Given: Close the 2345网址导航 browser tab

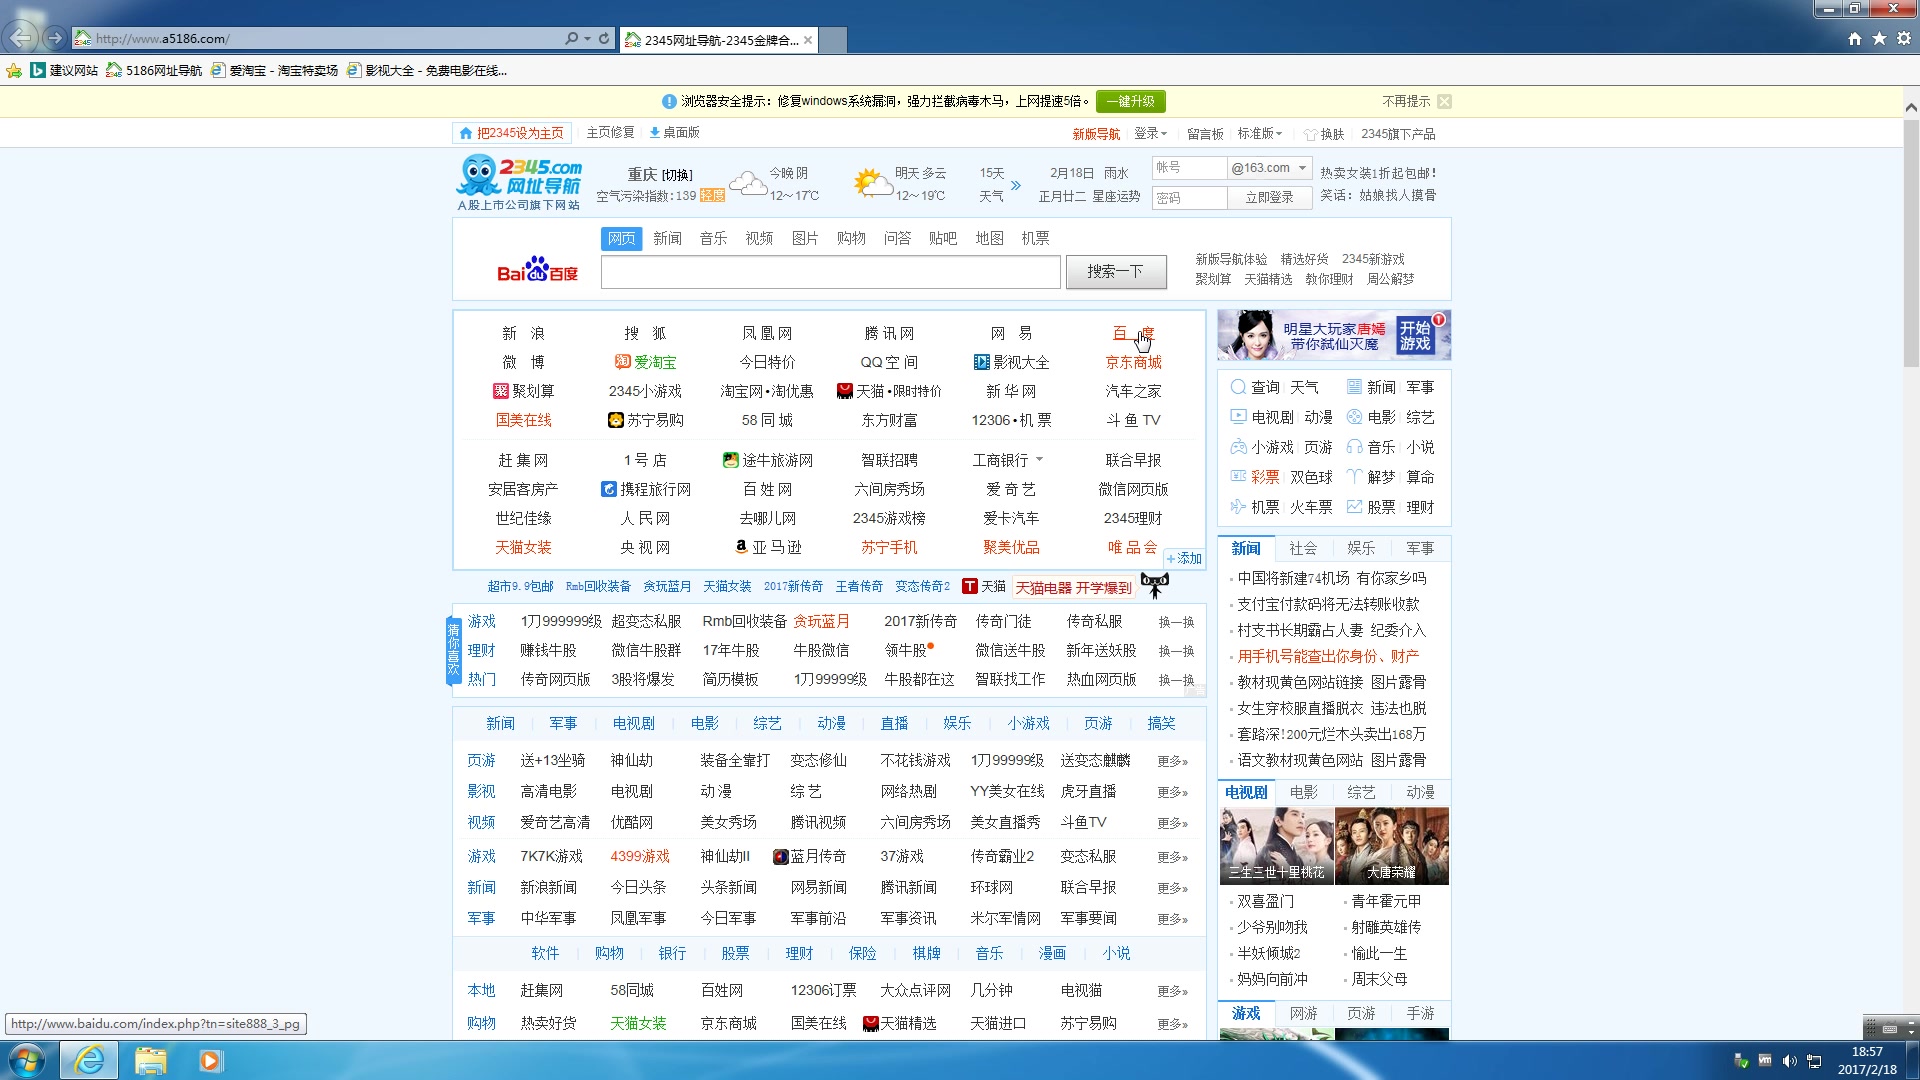Looking at the screenshot, I should pos(808,40).
